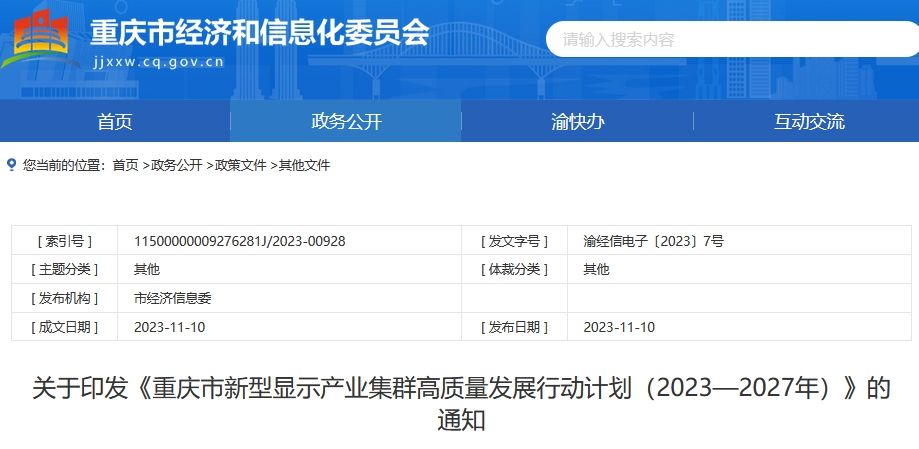Click the 主题分类 value 其他
919x449 pixels.
pyautogui.click(x=147, y=270)
